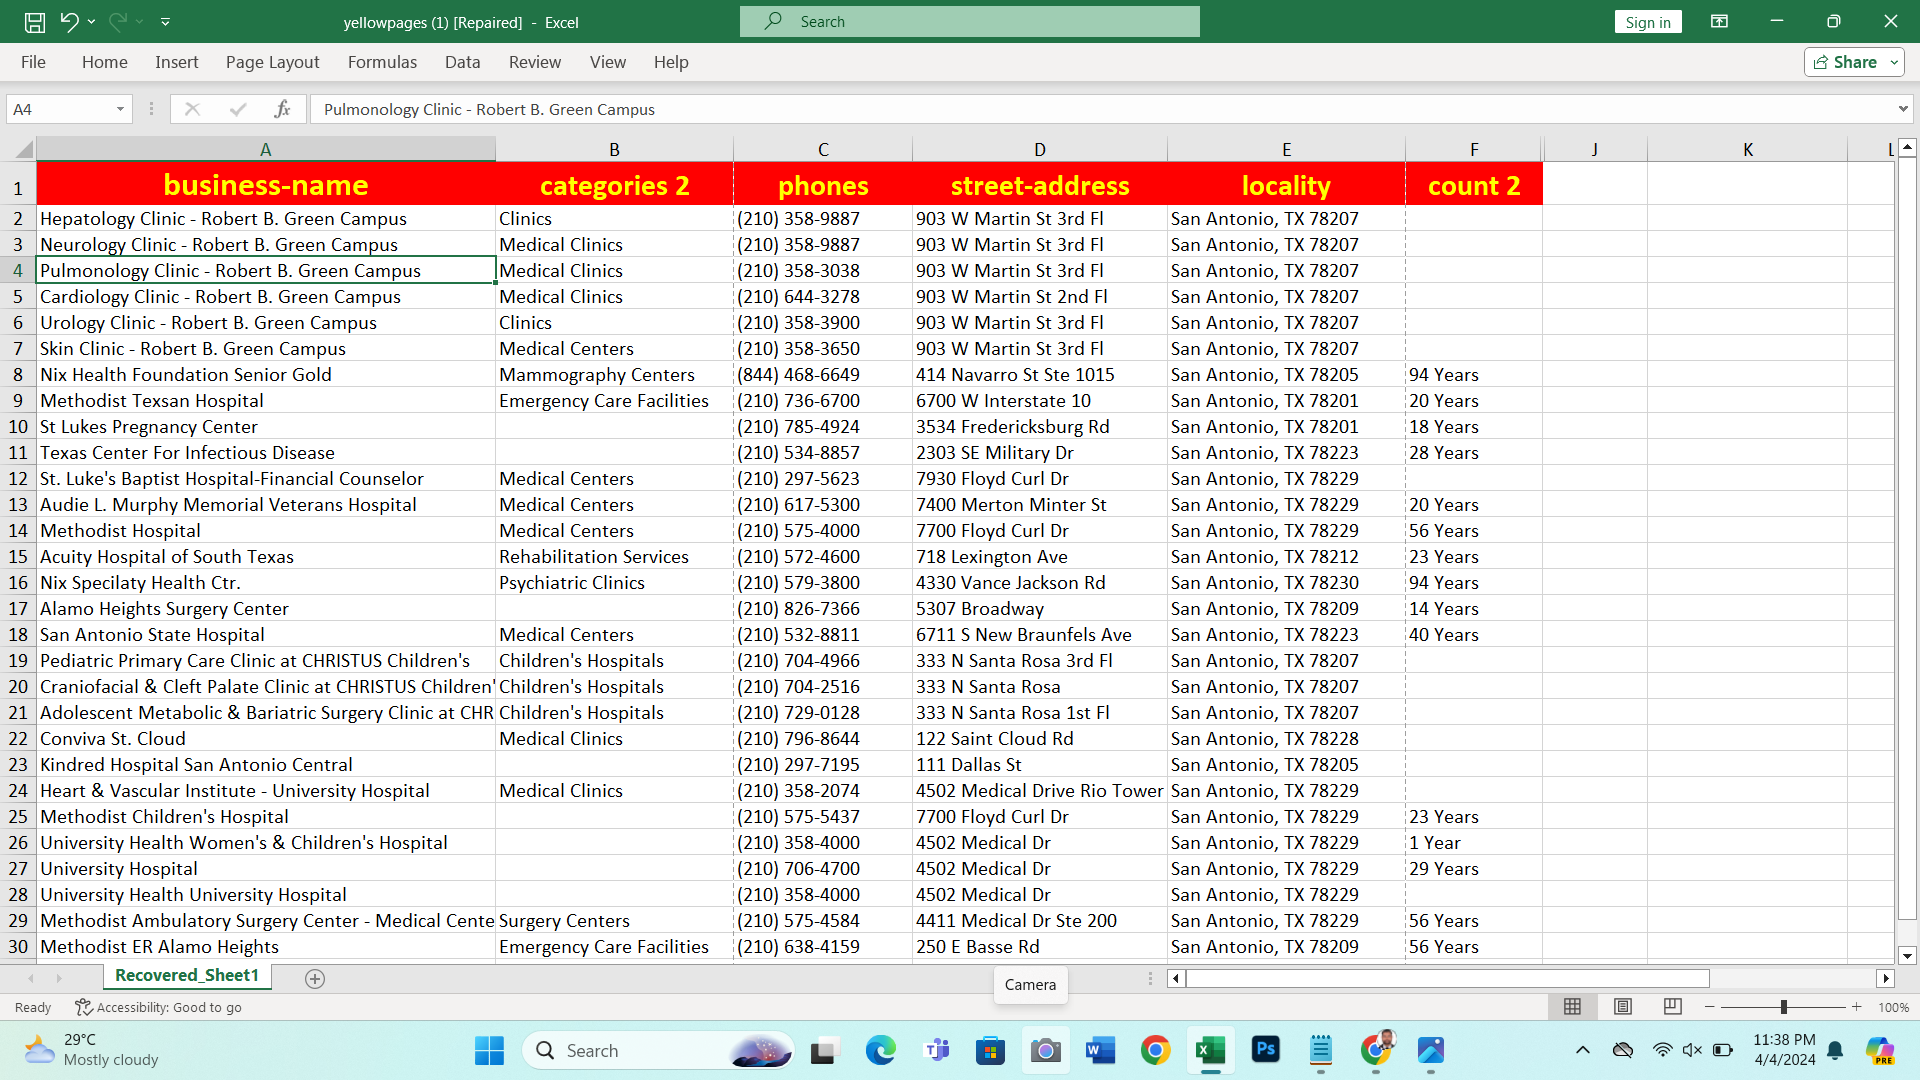Viewport: 1920px width, 1080px height.
Task: Open the Undo history dropdown arrow
Action: click(92, 21)
